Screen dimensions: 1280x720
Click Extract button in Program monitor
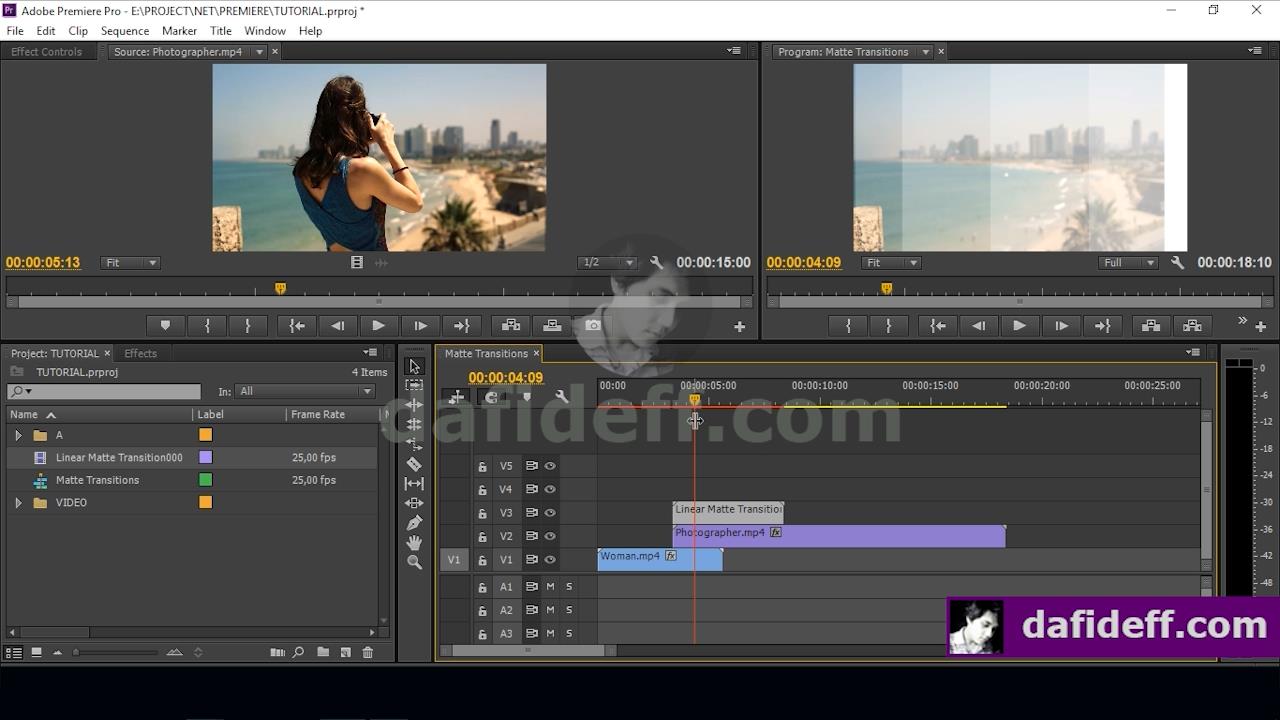click(1192, 325)
